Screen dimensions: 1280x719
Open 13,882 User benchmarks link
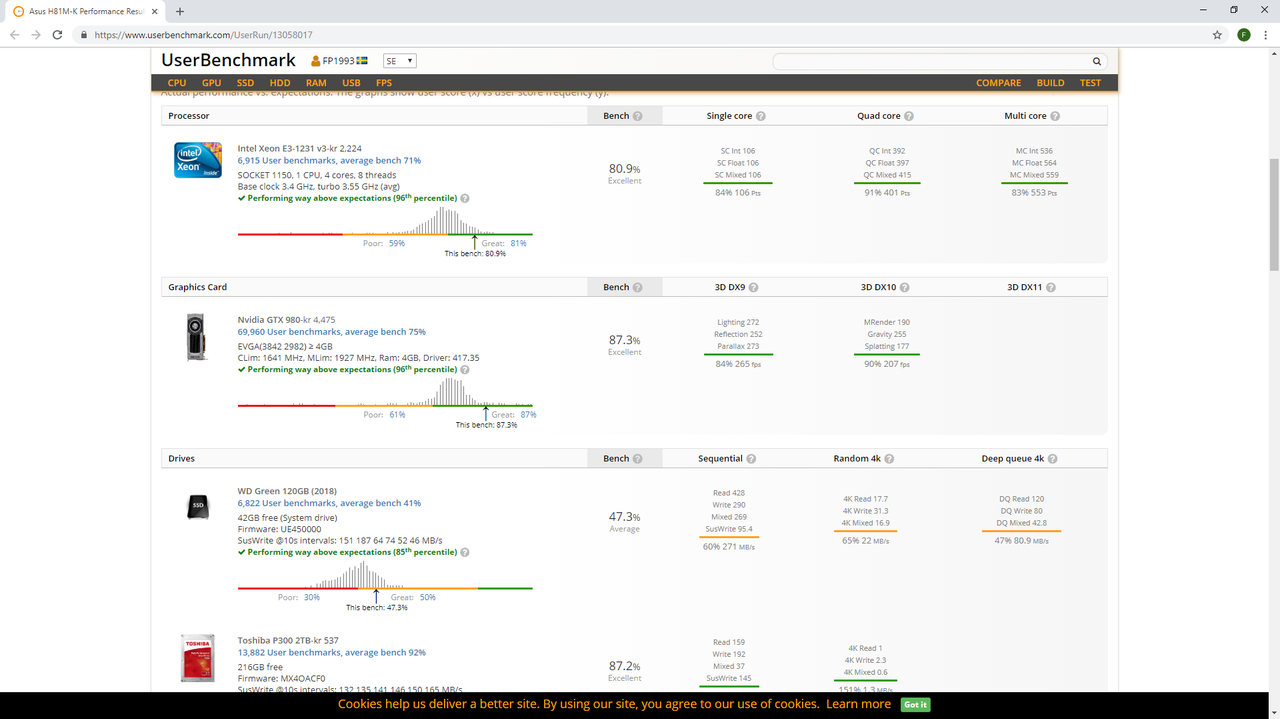point(331,652)
